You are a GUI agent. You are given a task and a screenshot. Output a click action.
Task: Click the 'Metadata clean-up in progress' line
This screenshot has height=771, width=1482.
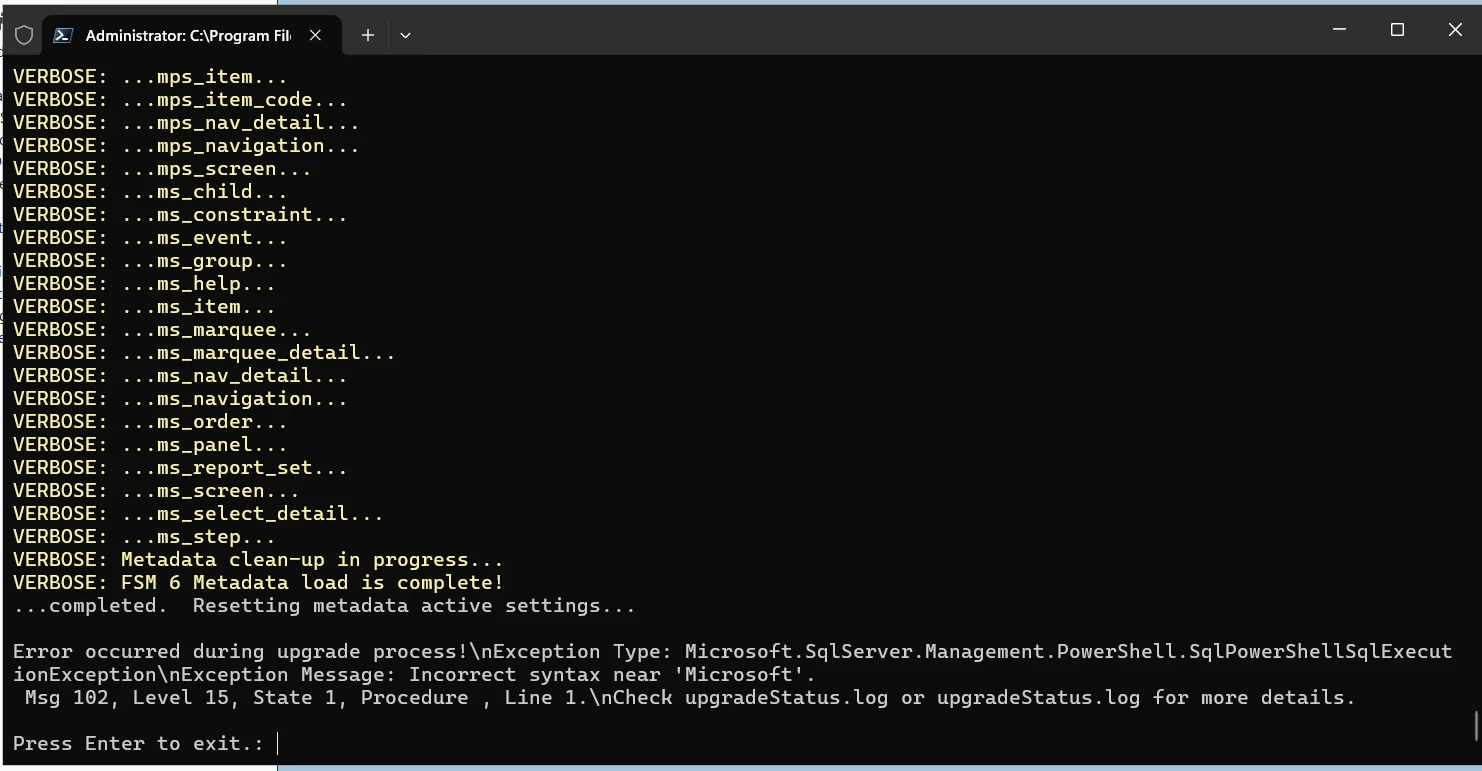coord(312,559)
